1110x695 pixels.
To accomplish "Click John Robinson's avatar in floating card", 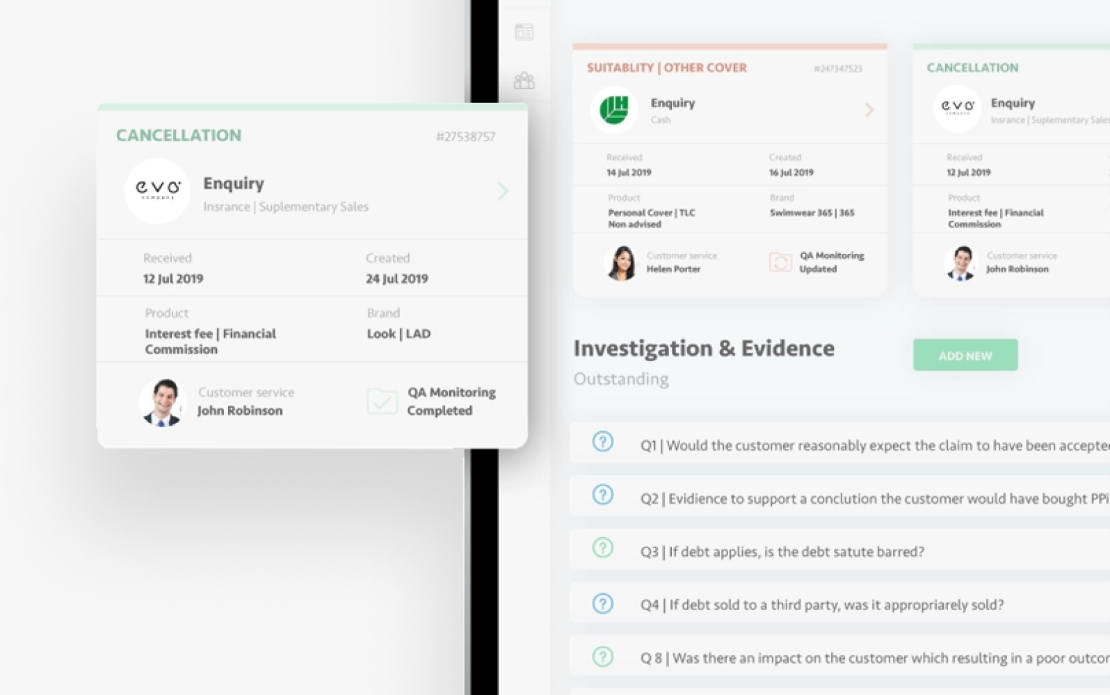I will coord(162,402).
